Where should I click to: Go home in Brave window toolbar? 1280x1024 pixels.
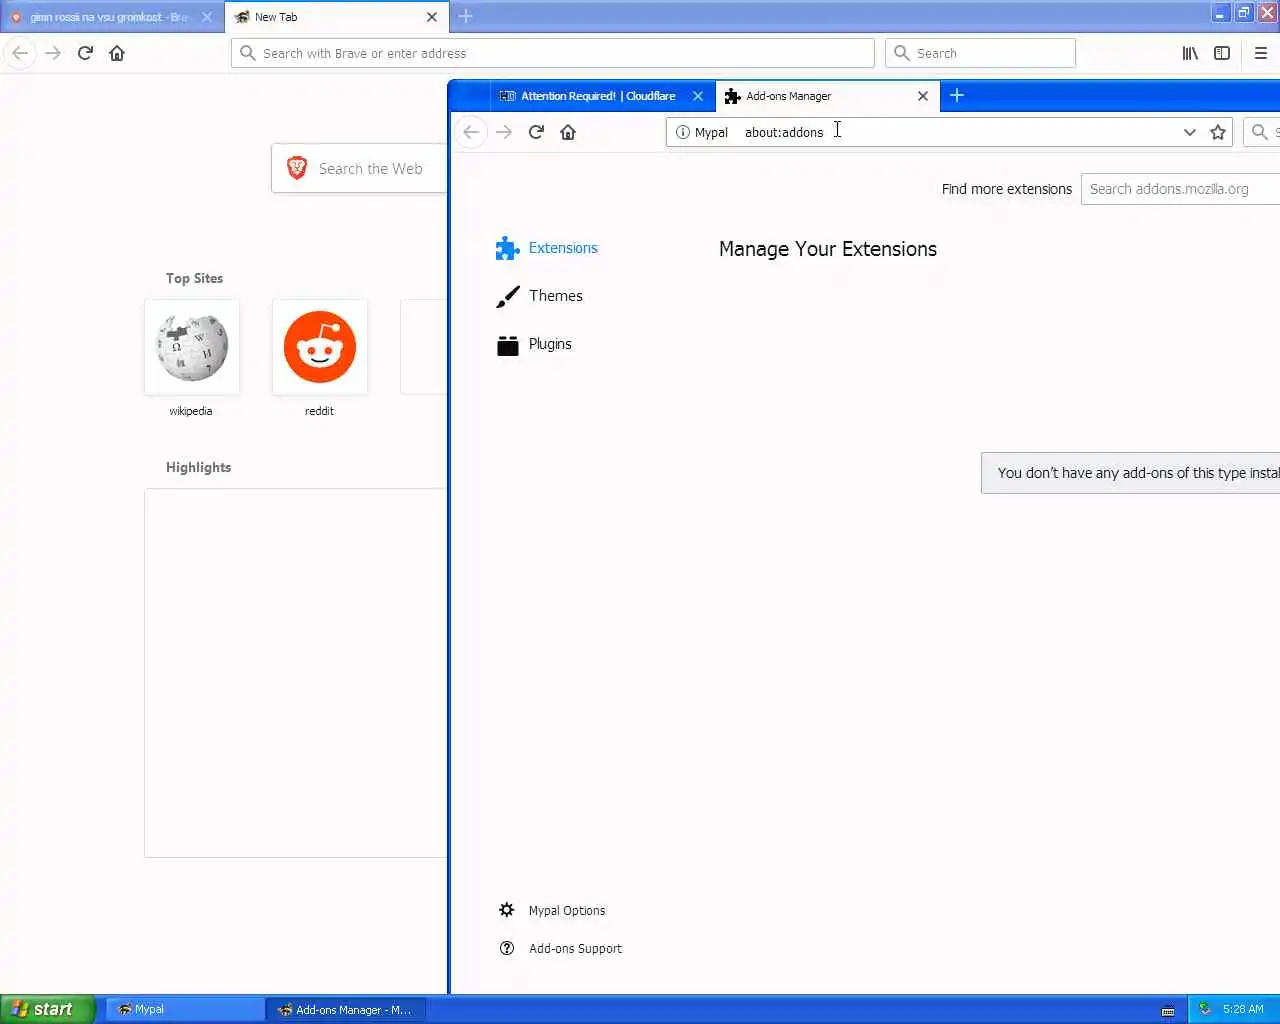pos(117,53)
